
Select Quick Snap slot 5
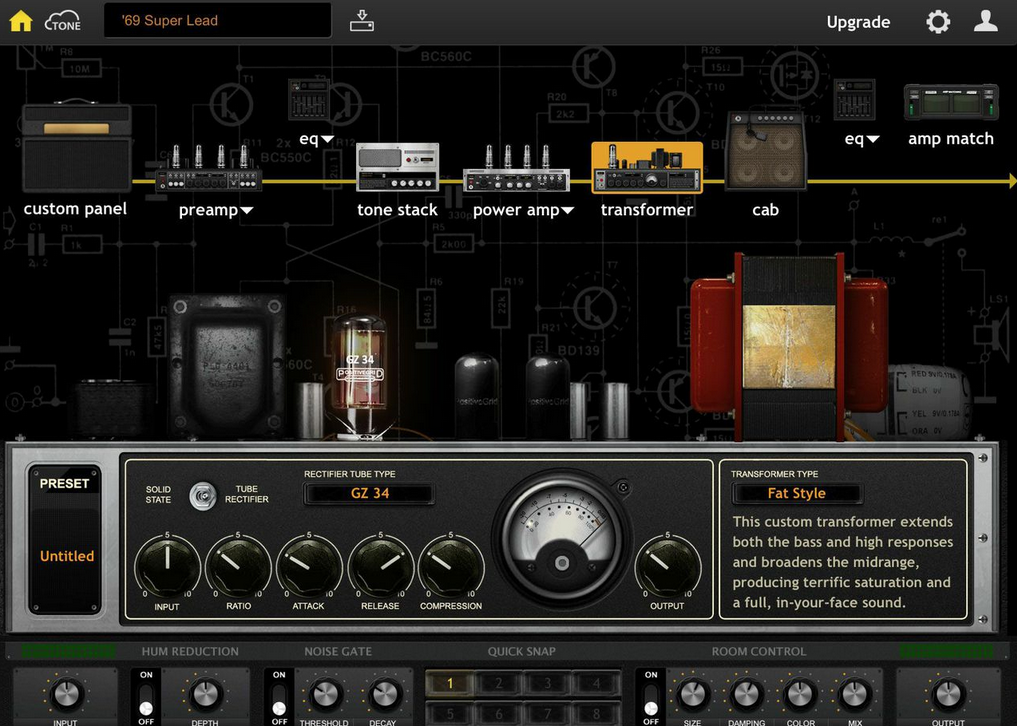click(449, 713)
